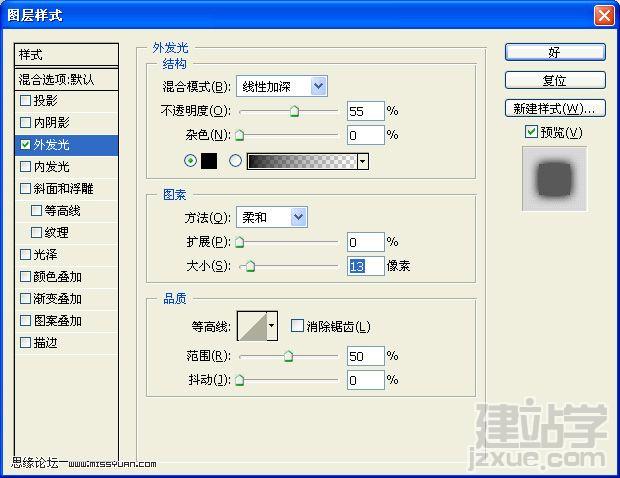The height and width of the screenshot is (478, 620).
Task: Click the 扩展 spread slider handle
Action: [x=240, y=242]
